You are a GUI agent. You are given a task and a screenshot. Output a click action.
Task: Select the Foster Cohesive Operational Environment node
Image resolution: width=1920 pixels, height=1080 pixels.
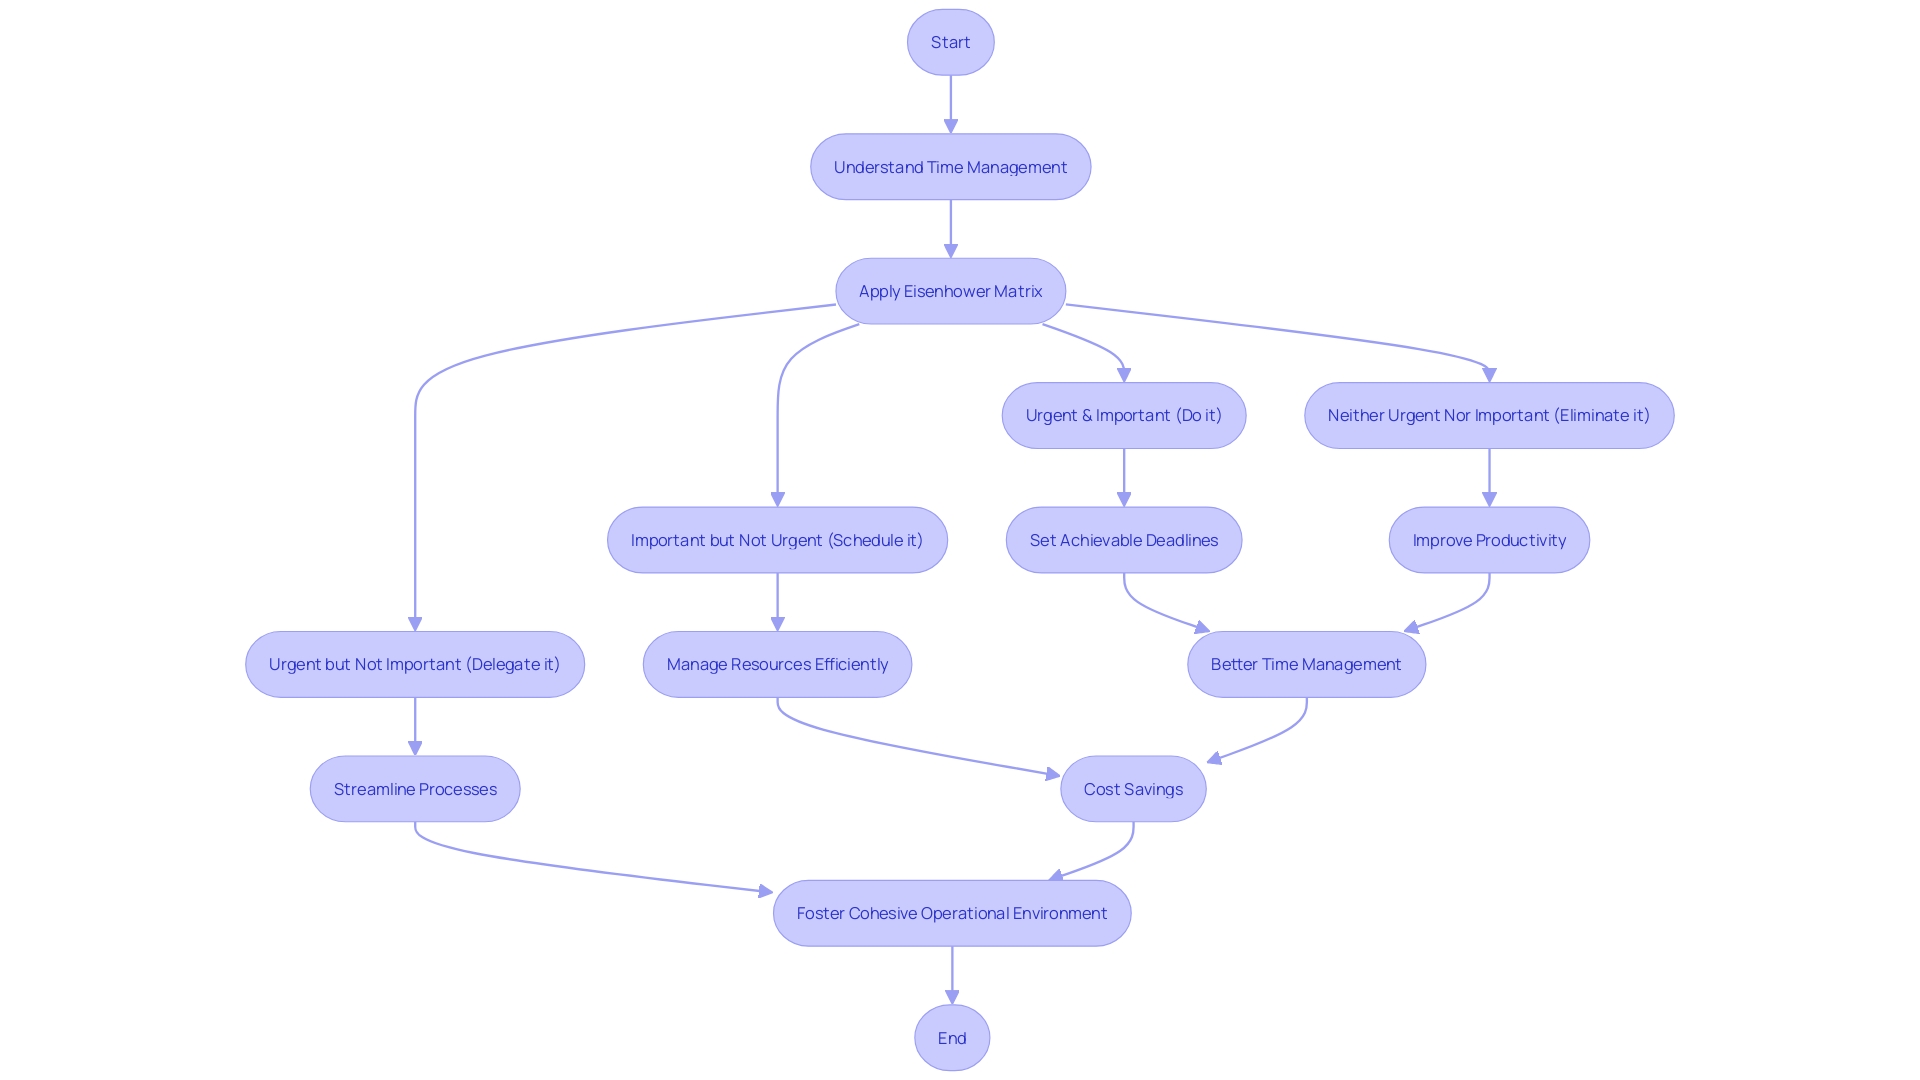tap(951, 913)
